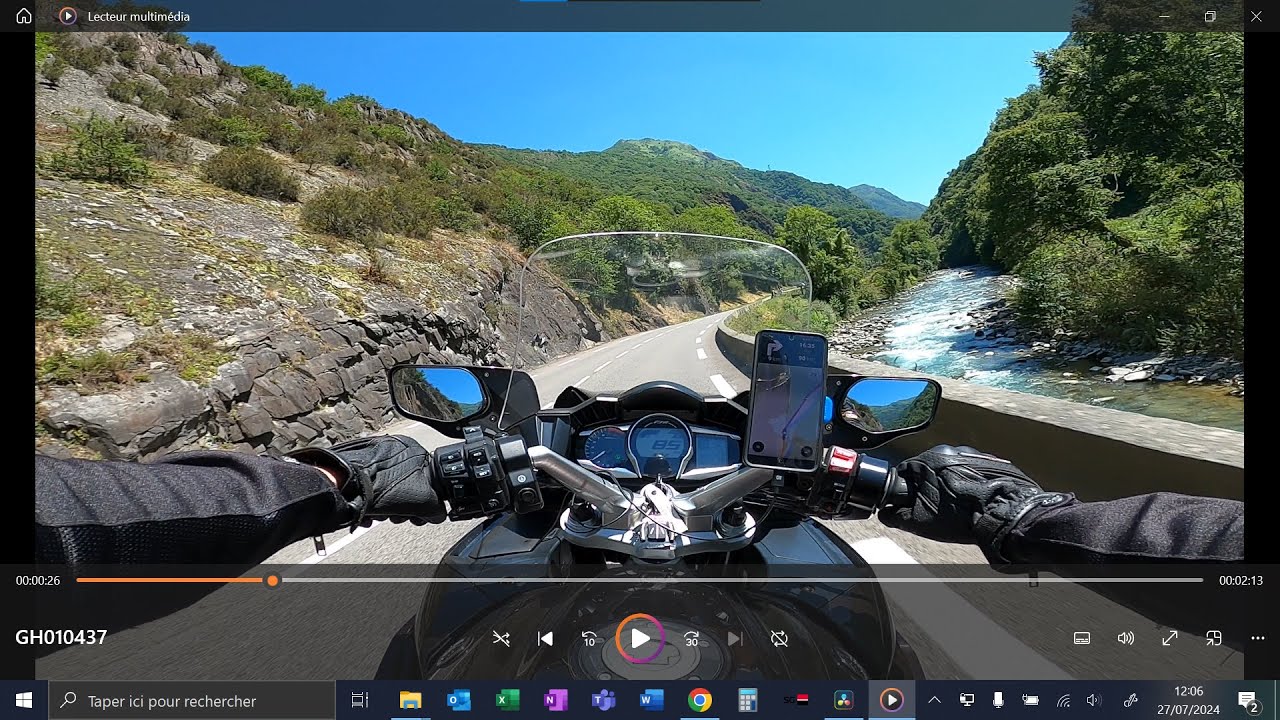This screenshot has width=1280, height=720.
Task: Click the taskbar search box
Action: click(x=192, y=700)
